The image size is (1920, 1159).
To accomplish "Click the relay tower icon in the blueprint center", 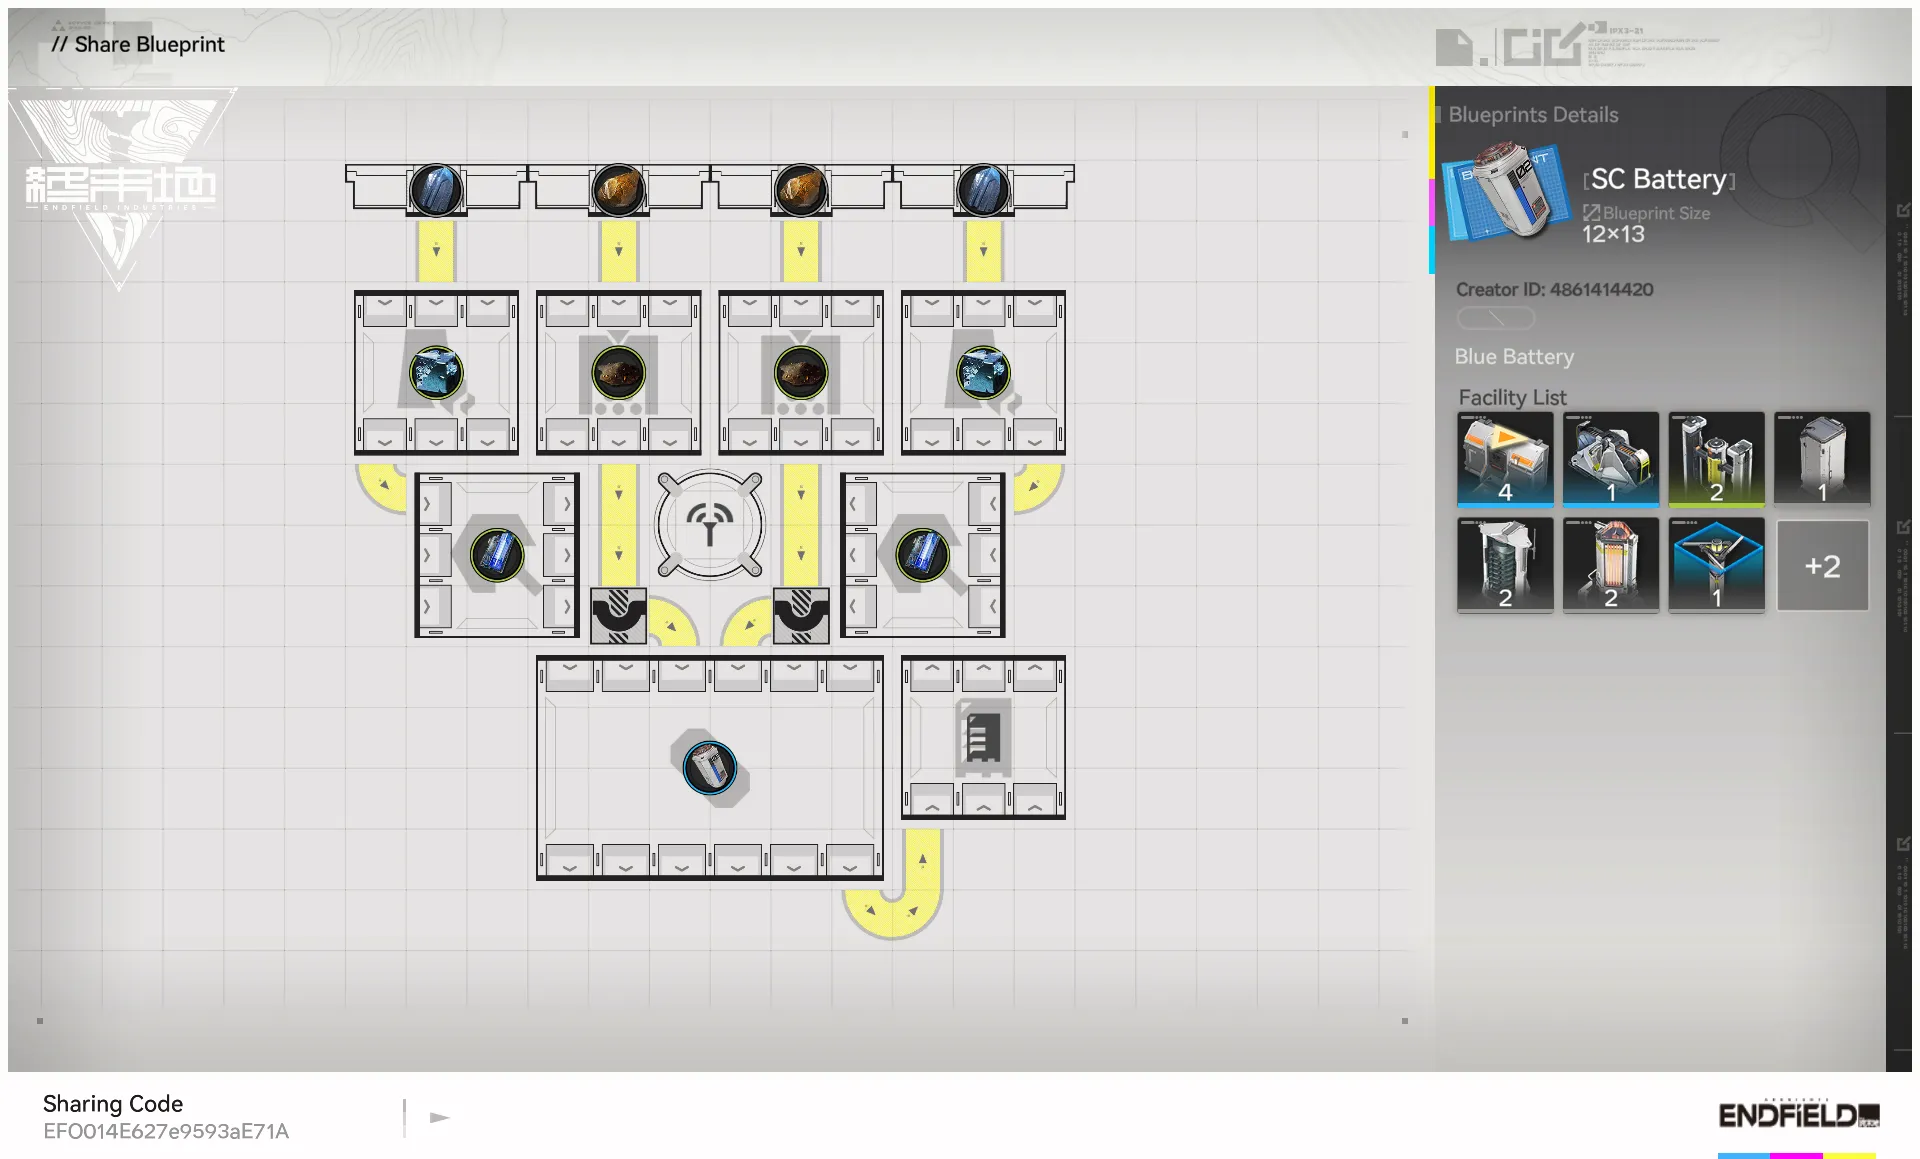I will pyautogui.click(x=710, y=524).
